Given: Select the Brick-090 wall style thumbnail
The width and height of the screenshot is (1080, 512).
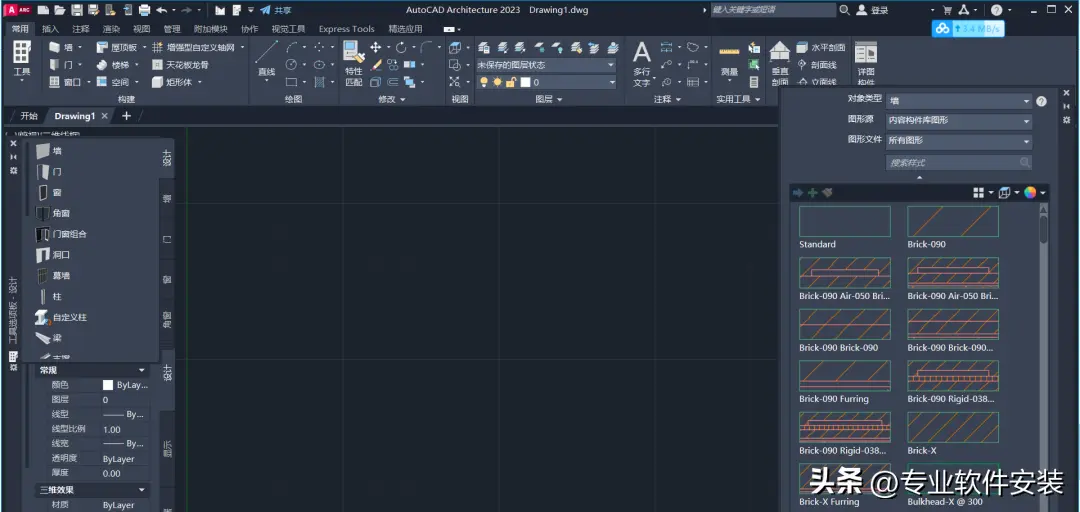Looking at the screenshot, I should [x=953, y=221].
